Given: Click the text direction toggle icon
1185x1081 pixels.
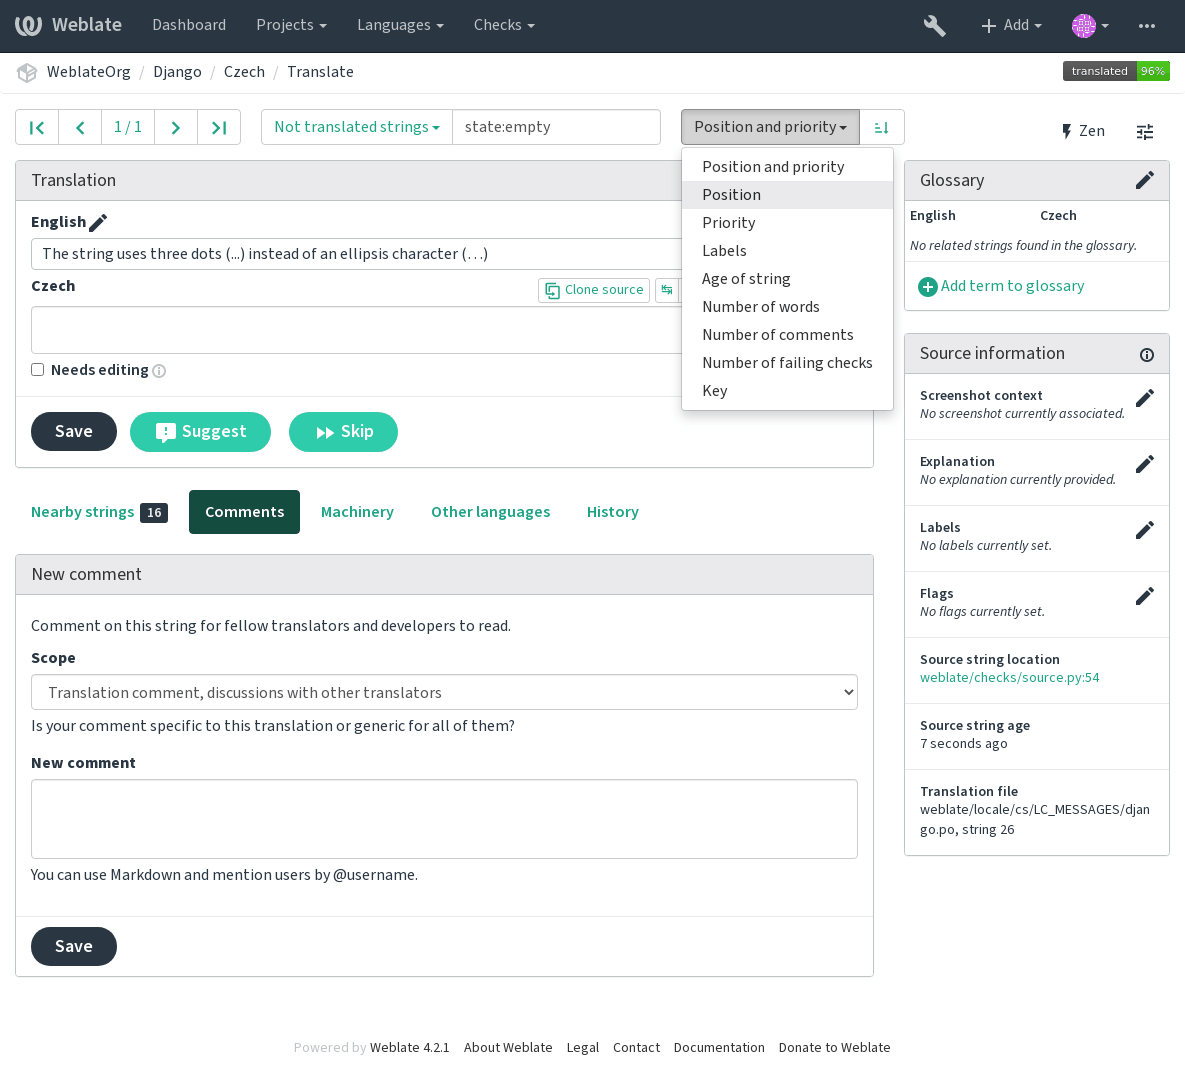Looking at the screenshot, I should [x=667, y=290].
